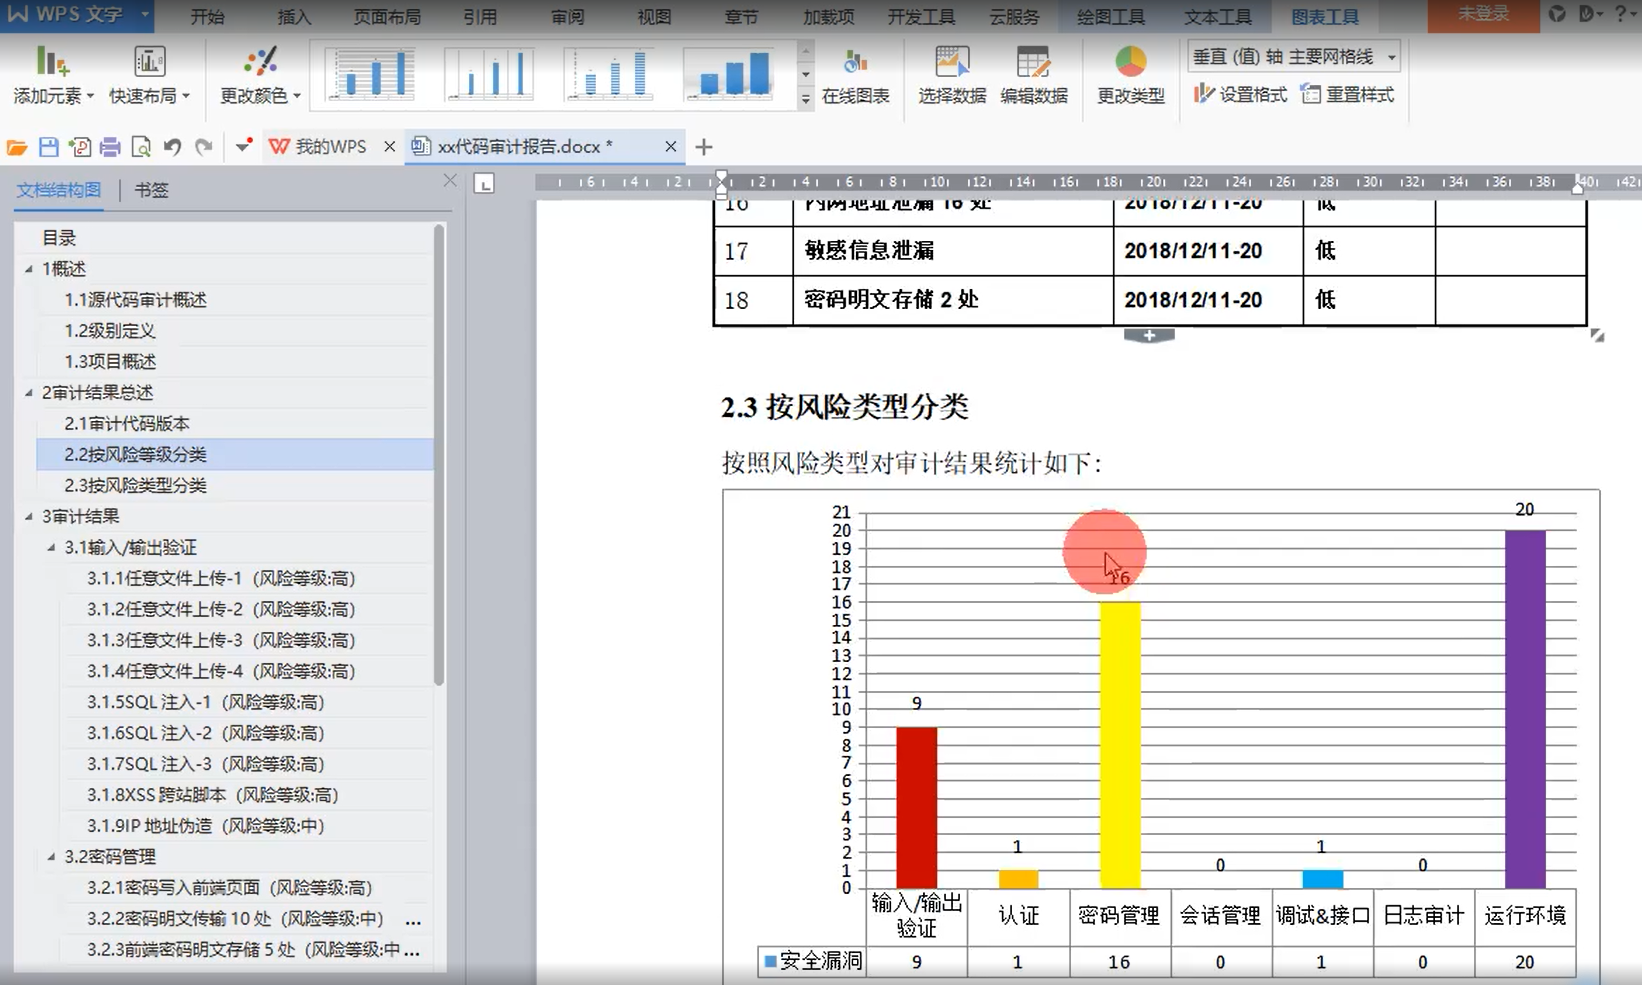Switch to the 插入 ribbon tab
This screenshot has width=1642, height=985.
pyautogui.click(x=292, y=16)
